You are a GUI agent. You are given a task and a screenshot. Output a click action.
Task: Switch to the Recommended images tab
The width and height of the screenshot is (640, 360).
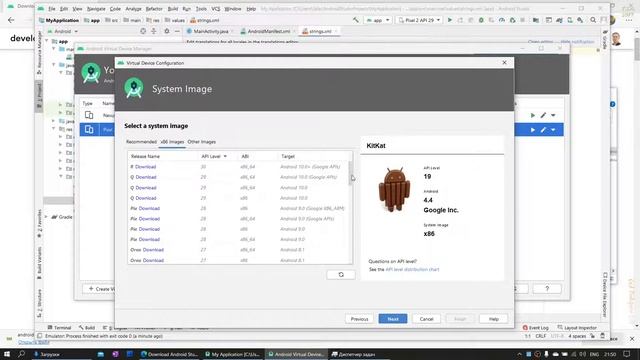(141, 142)
